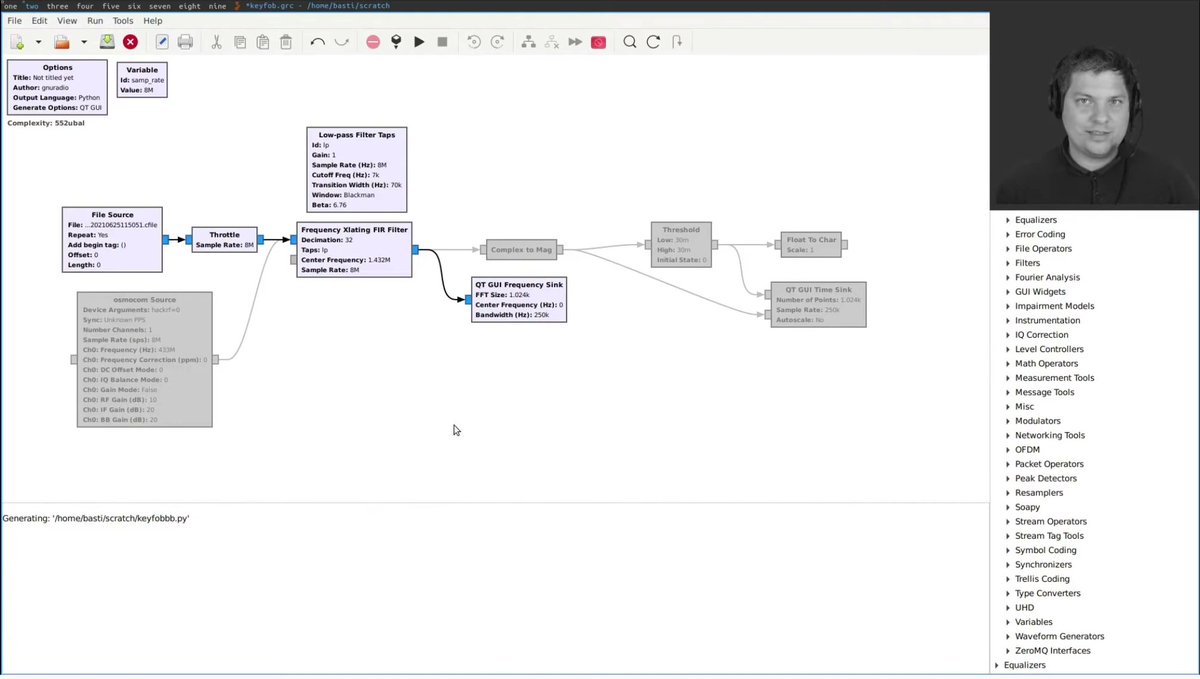
Task: Open the File menu
Action: 15,20
